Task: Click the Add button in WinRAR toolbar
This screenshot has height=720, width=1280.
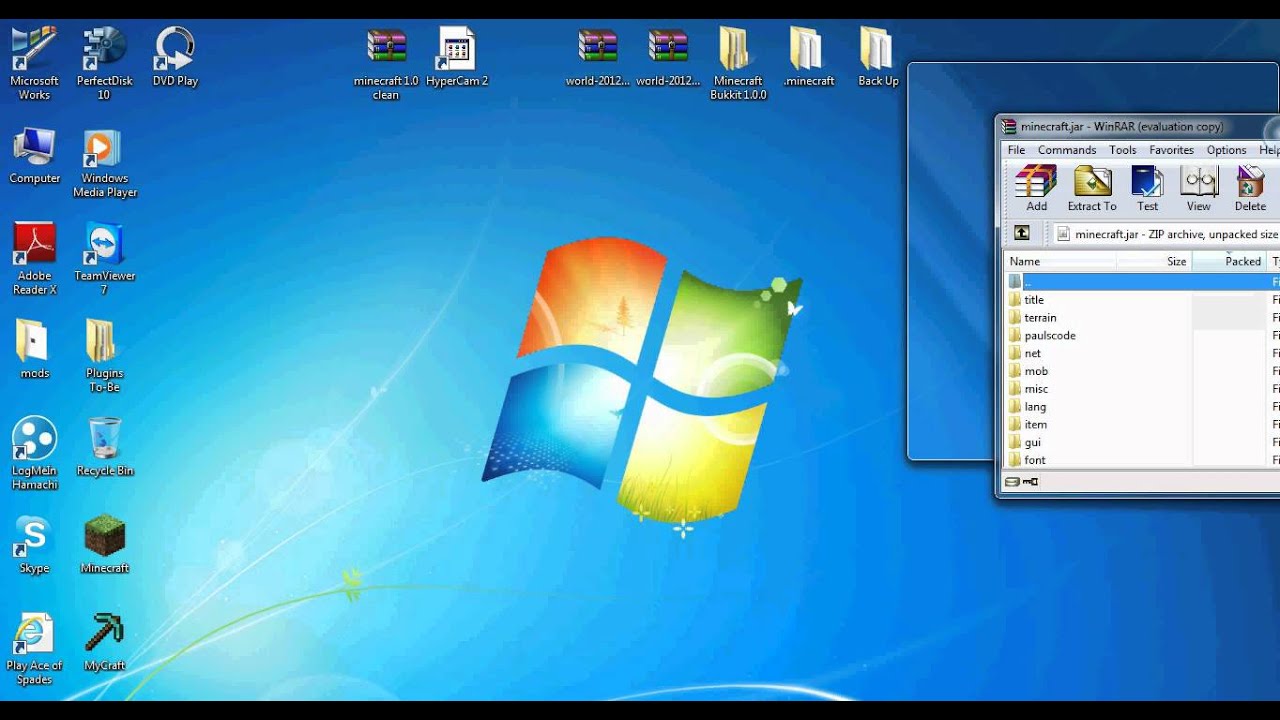Action: point(1036,189)
